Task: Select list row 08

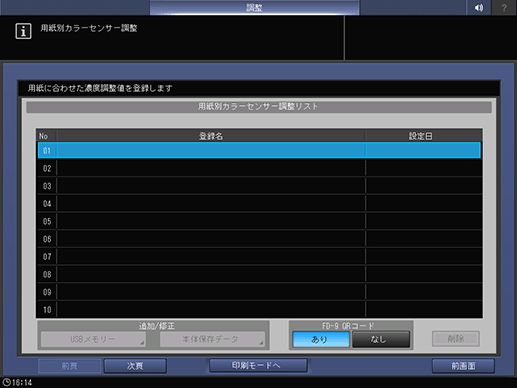Action: pos(259,274)
